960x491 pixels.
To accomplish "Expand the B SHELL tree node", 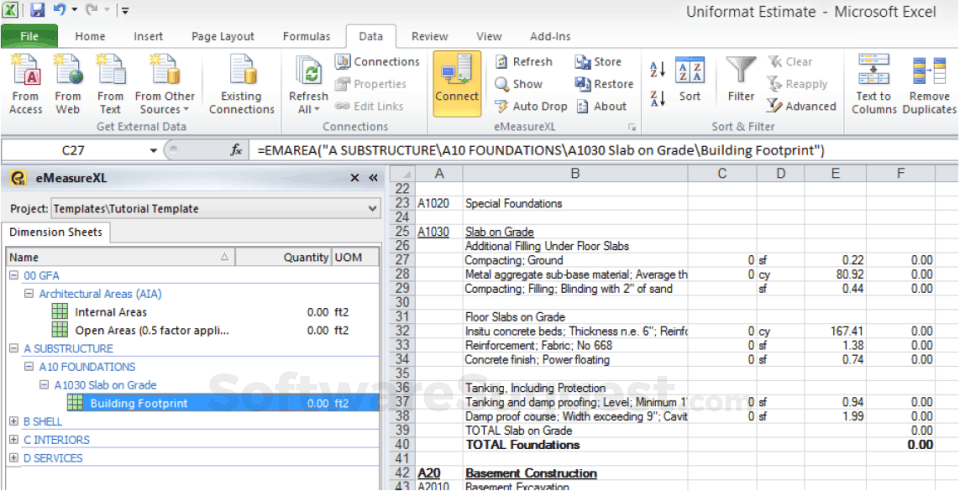I will 14,421.
